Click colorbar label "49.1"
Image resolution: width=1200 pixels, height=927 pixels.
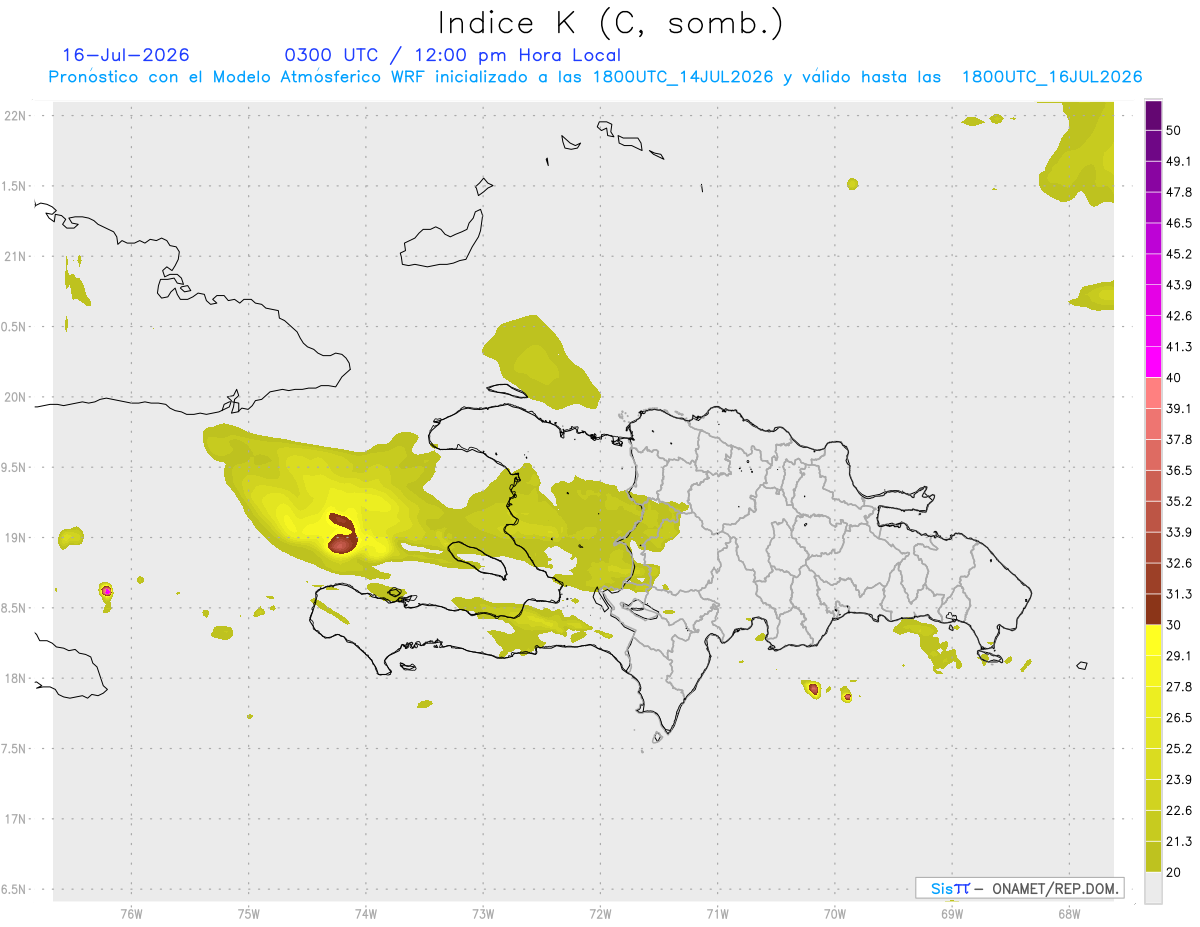pos(1179,161)
